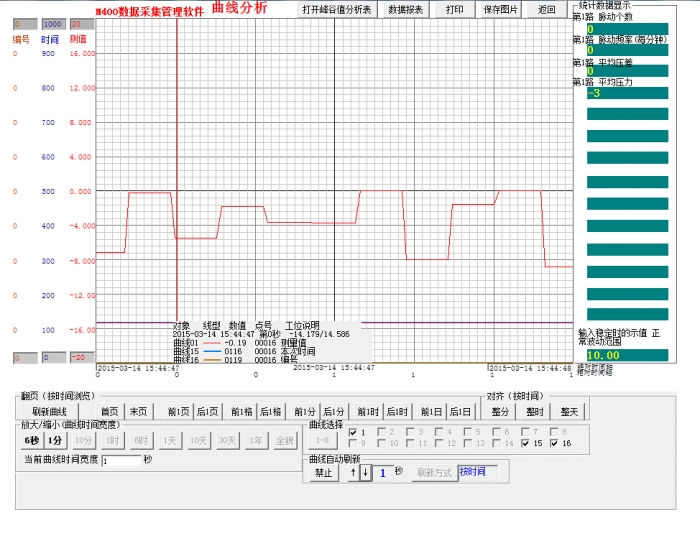Uncheck curve 15 checkbox
The width and height of the screenshot is (700, 551).
[x=525, y=443]
